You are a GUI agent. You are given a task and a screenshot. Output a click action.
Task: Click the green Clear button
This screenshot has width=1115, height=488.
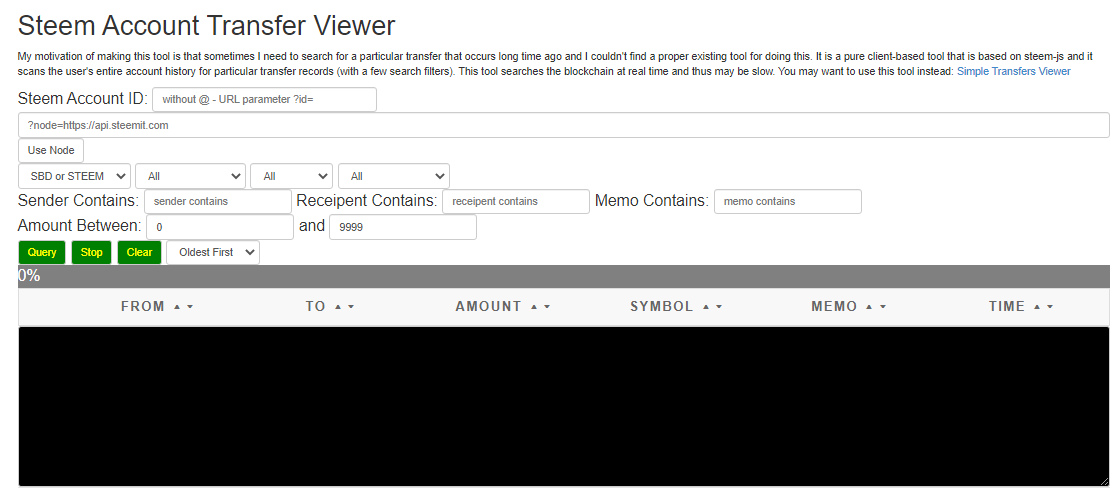139,253
